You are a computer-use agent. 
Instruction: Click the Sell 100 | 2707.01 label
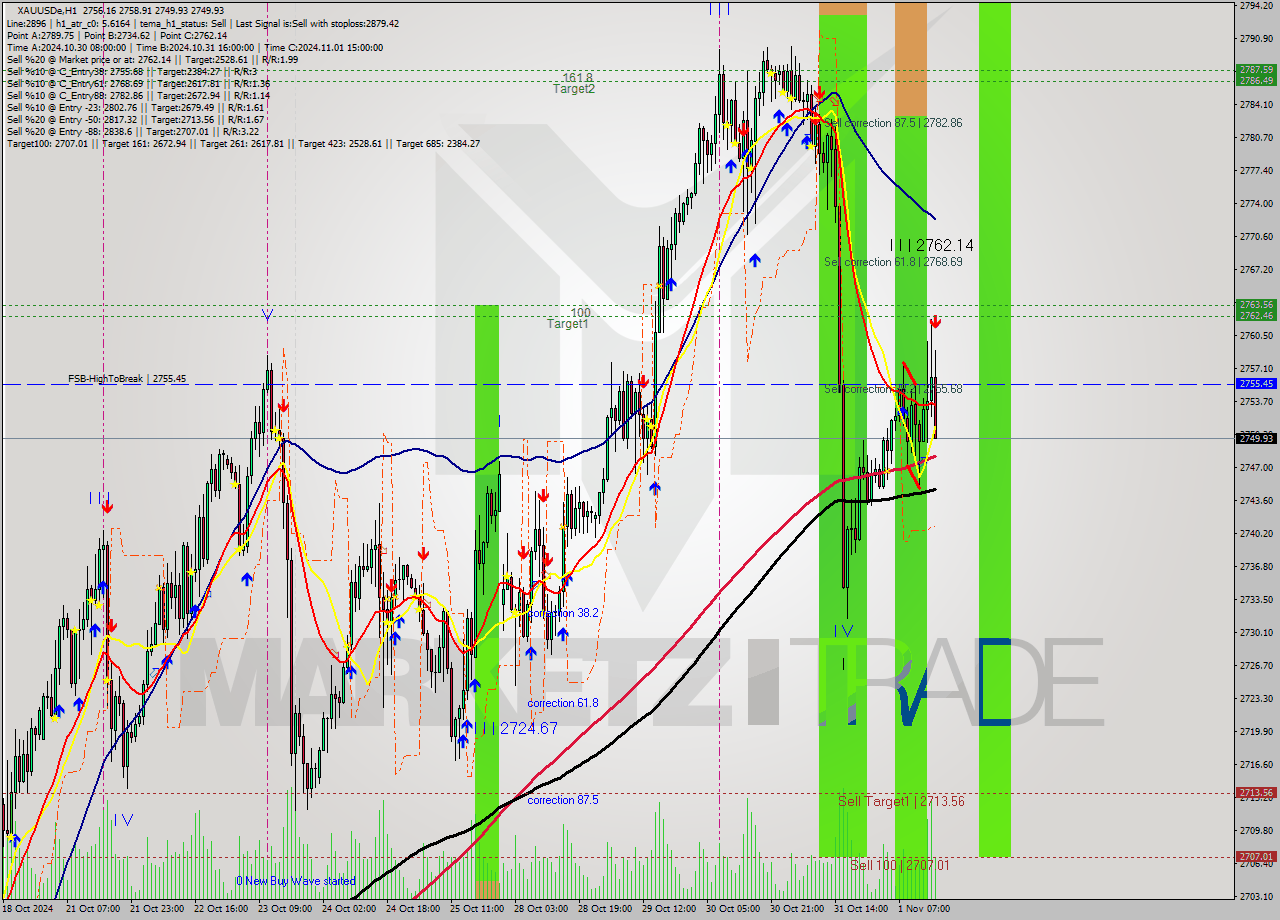(x=900, y=865)
